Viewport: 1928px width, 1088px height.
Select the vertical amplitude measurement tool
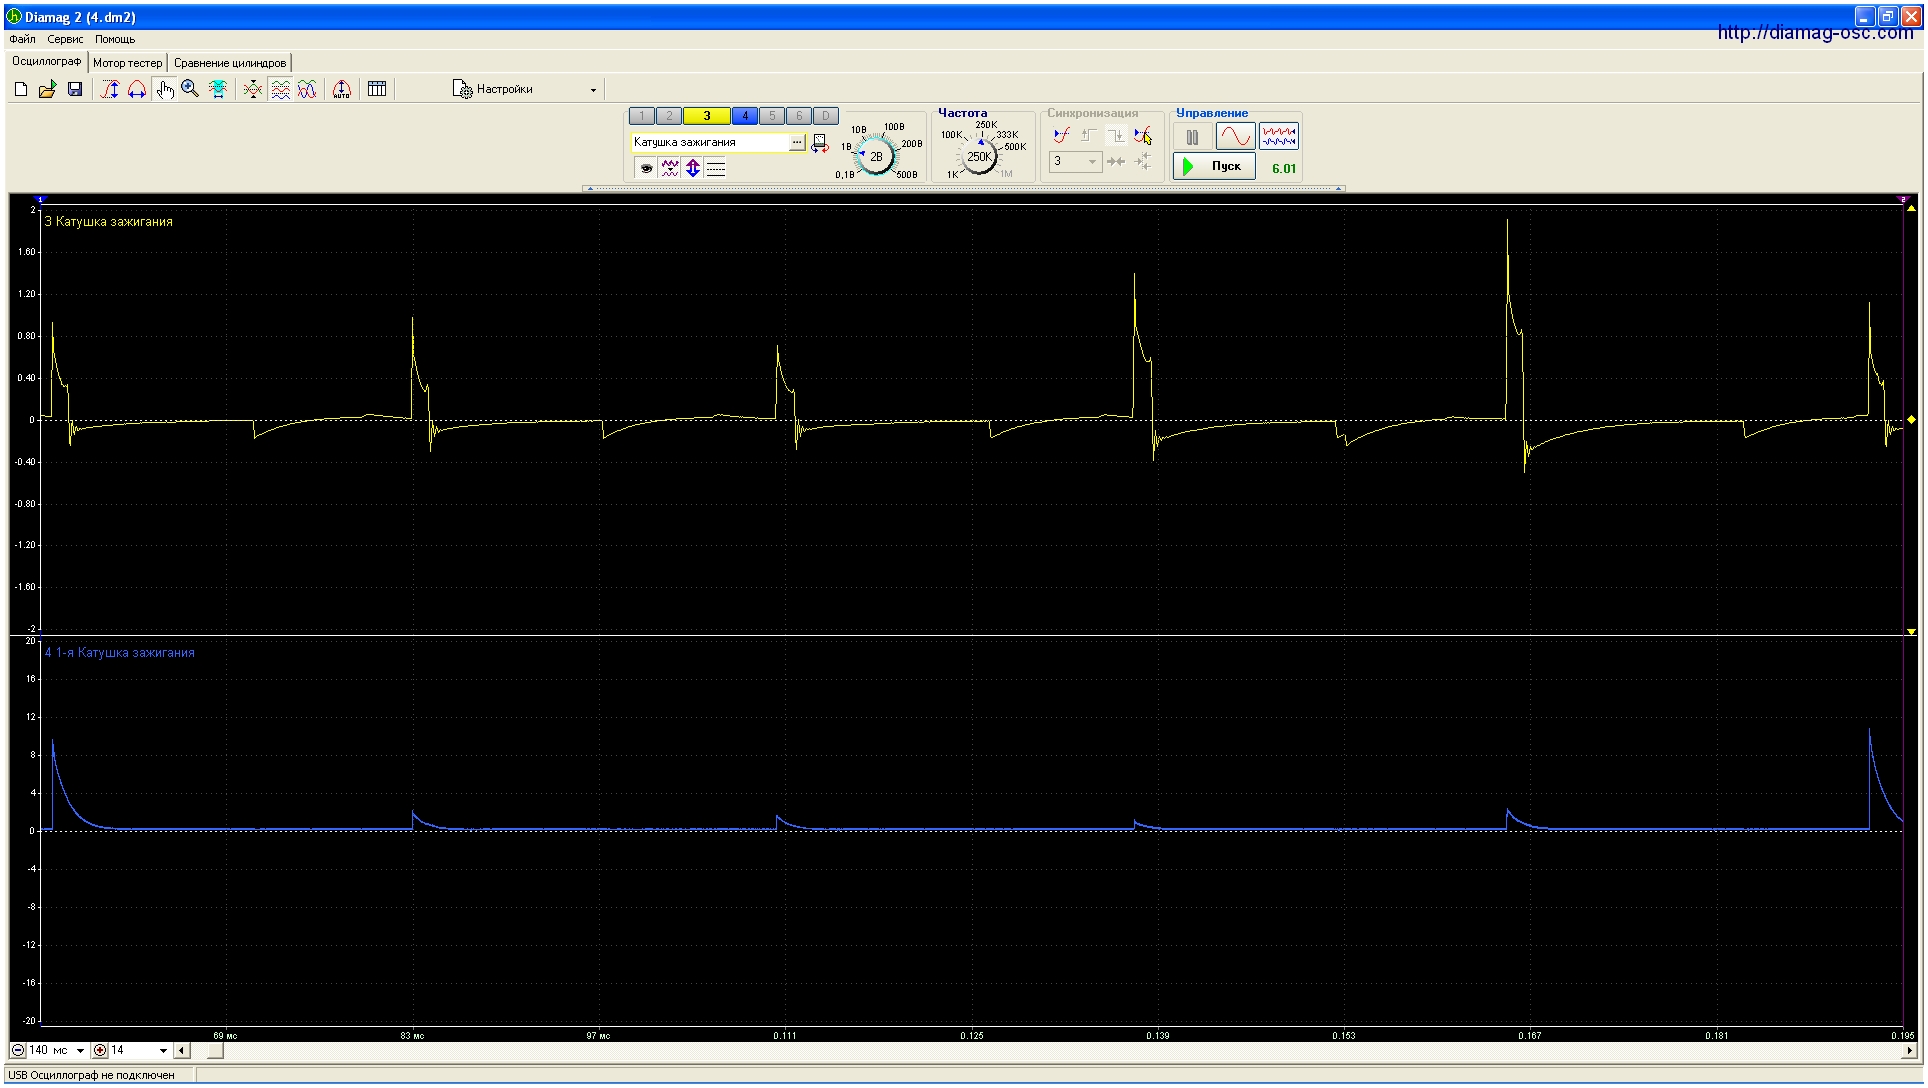point(110,90)
